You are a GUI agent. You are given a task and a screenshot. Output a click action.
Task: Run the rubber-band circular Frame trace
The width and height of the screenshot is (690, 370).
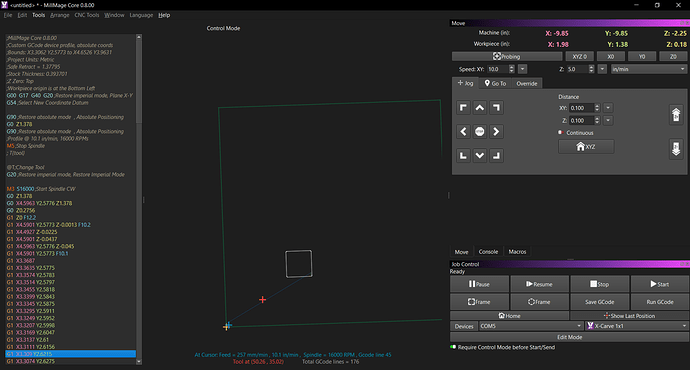coord(540,302)
